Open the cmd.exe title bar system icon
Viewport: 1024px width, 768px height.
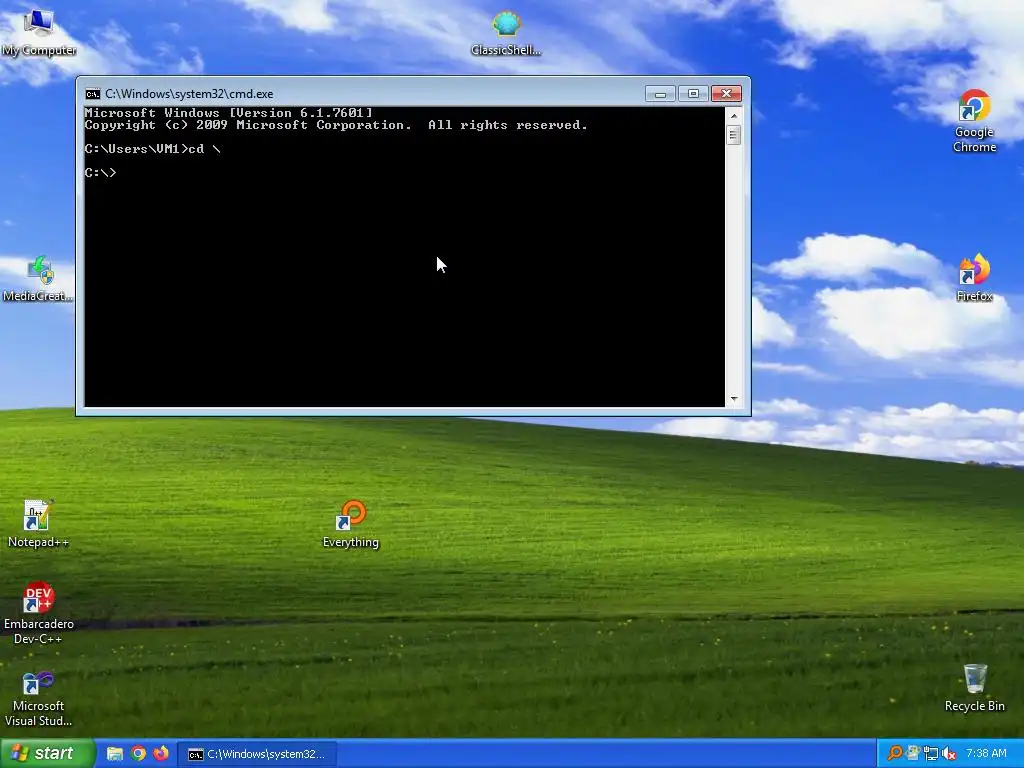[x=93, y=94]
